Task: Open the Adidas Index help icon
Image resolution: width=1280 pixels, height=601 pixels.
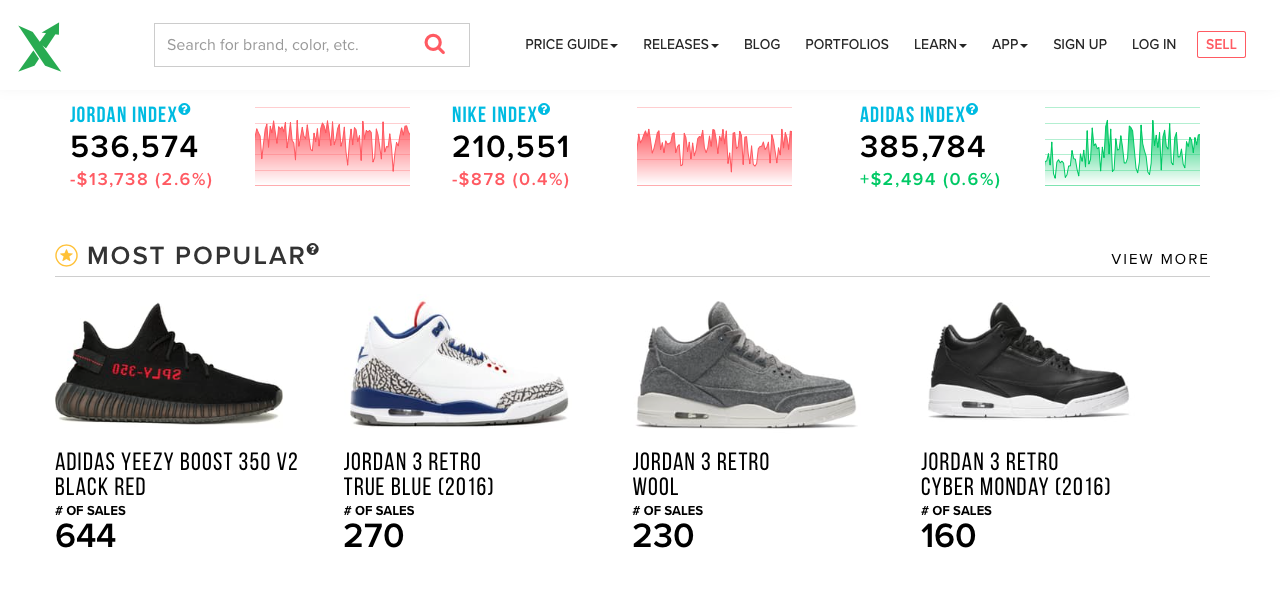Action: (x=972, y=109)
